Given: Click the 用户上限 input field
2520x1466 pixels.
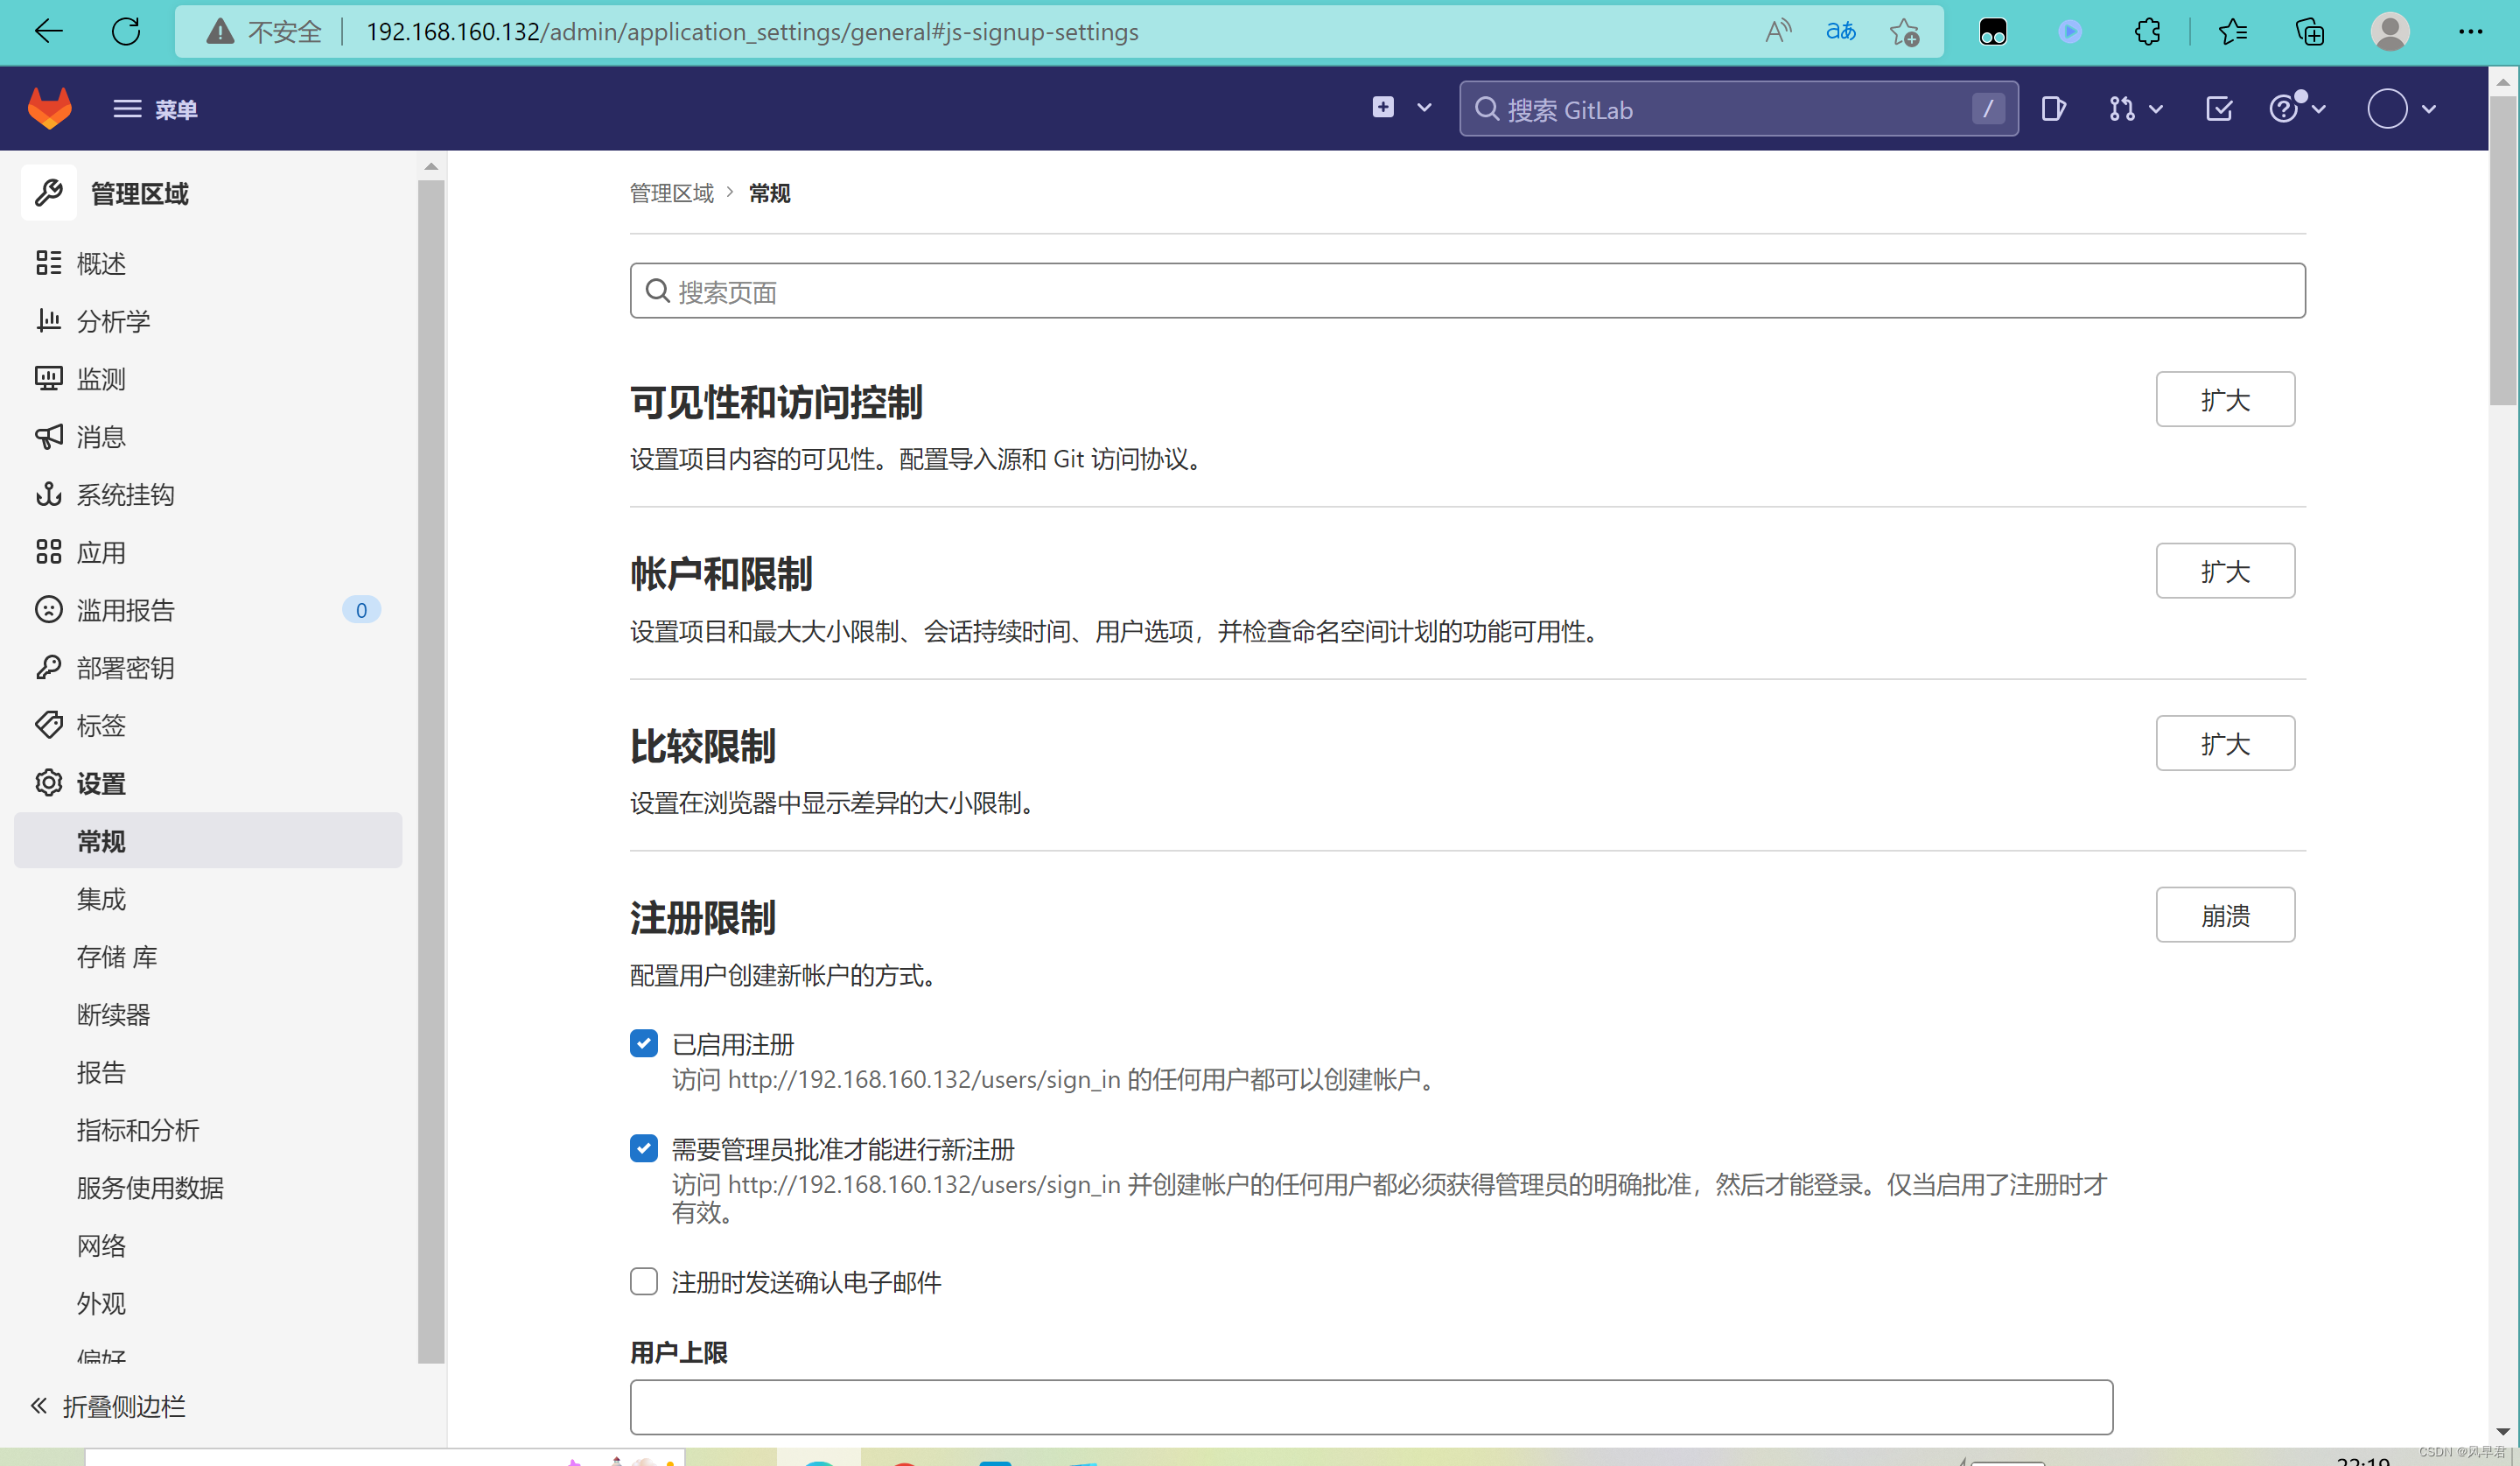Looking at the screenshot, I should point(1371,1407).
